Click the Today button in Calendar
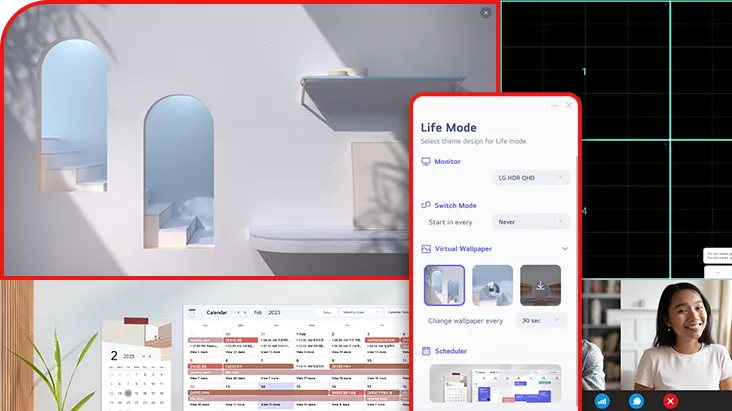The height and width of the screenshot is (411, 732). (x=326, y=312)
